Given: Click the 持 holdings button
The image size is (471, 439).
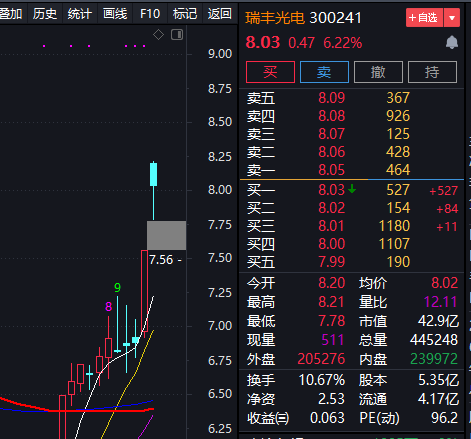Looking at the screenshot, I should [432, 72].
